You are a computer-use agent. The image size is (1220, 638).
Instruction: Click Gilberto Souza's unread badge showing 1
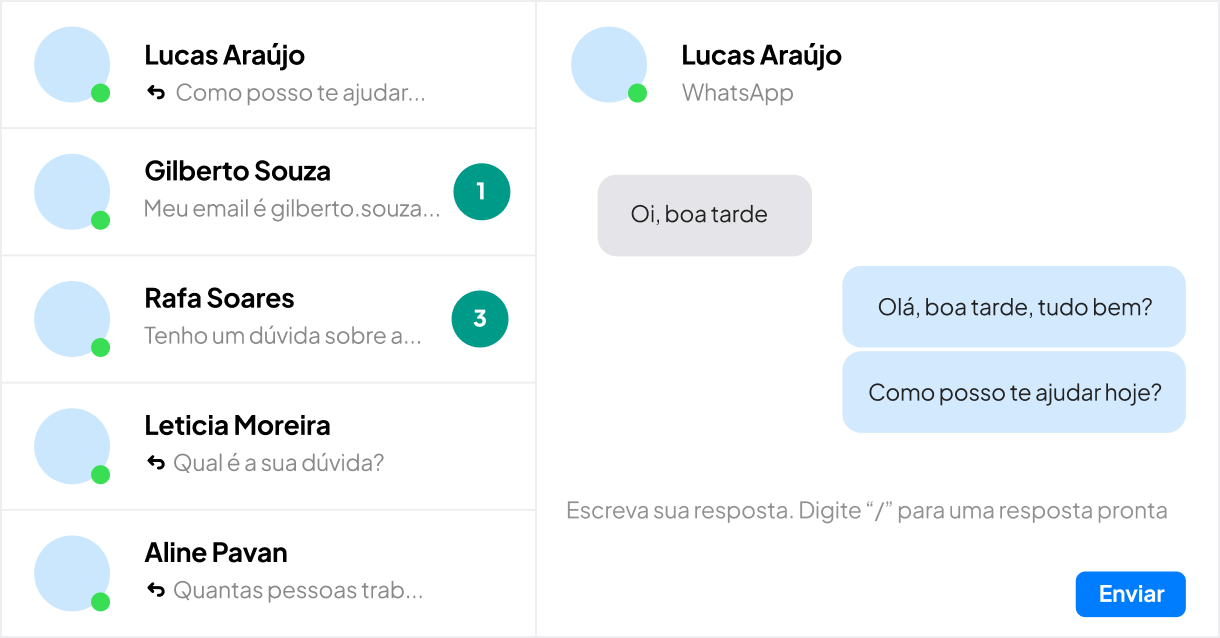click(x=481, y=191)
